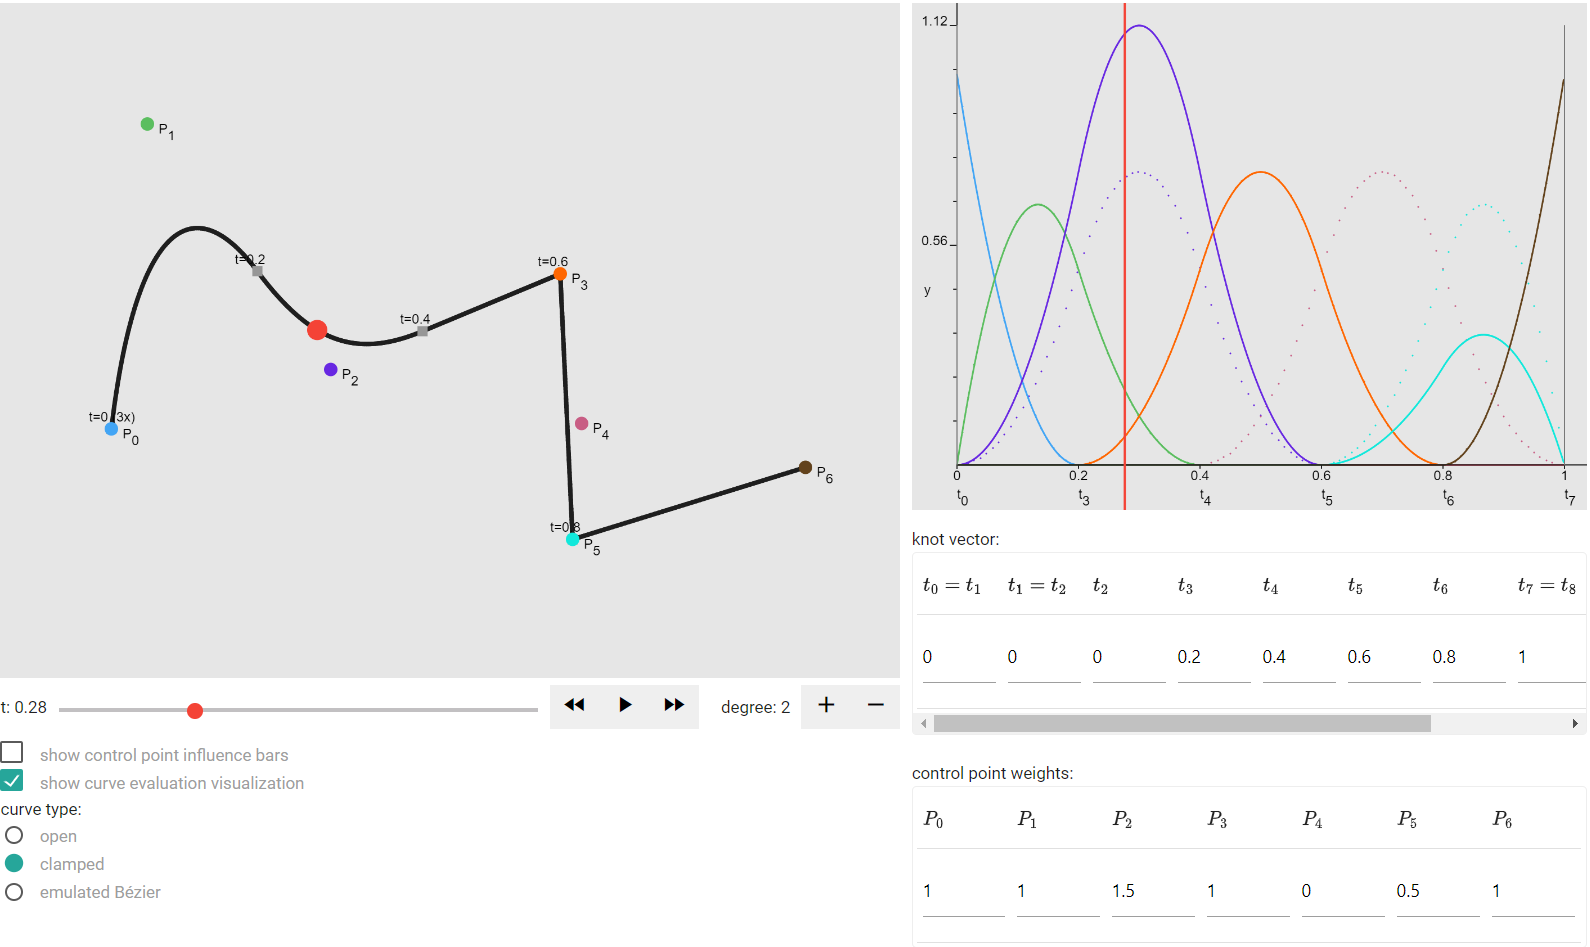The width and height of the screenshot is (1590, 947).
Task: Click the fast-forward playback icon
Action: 674,705
